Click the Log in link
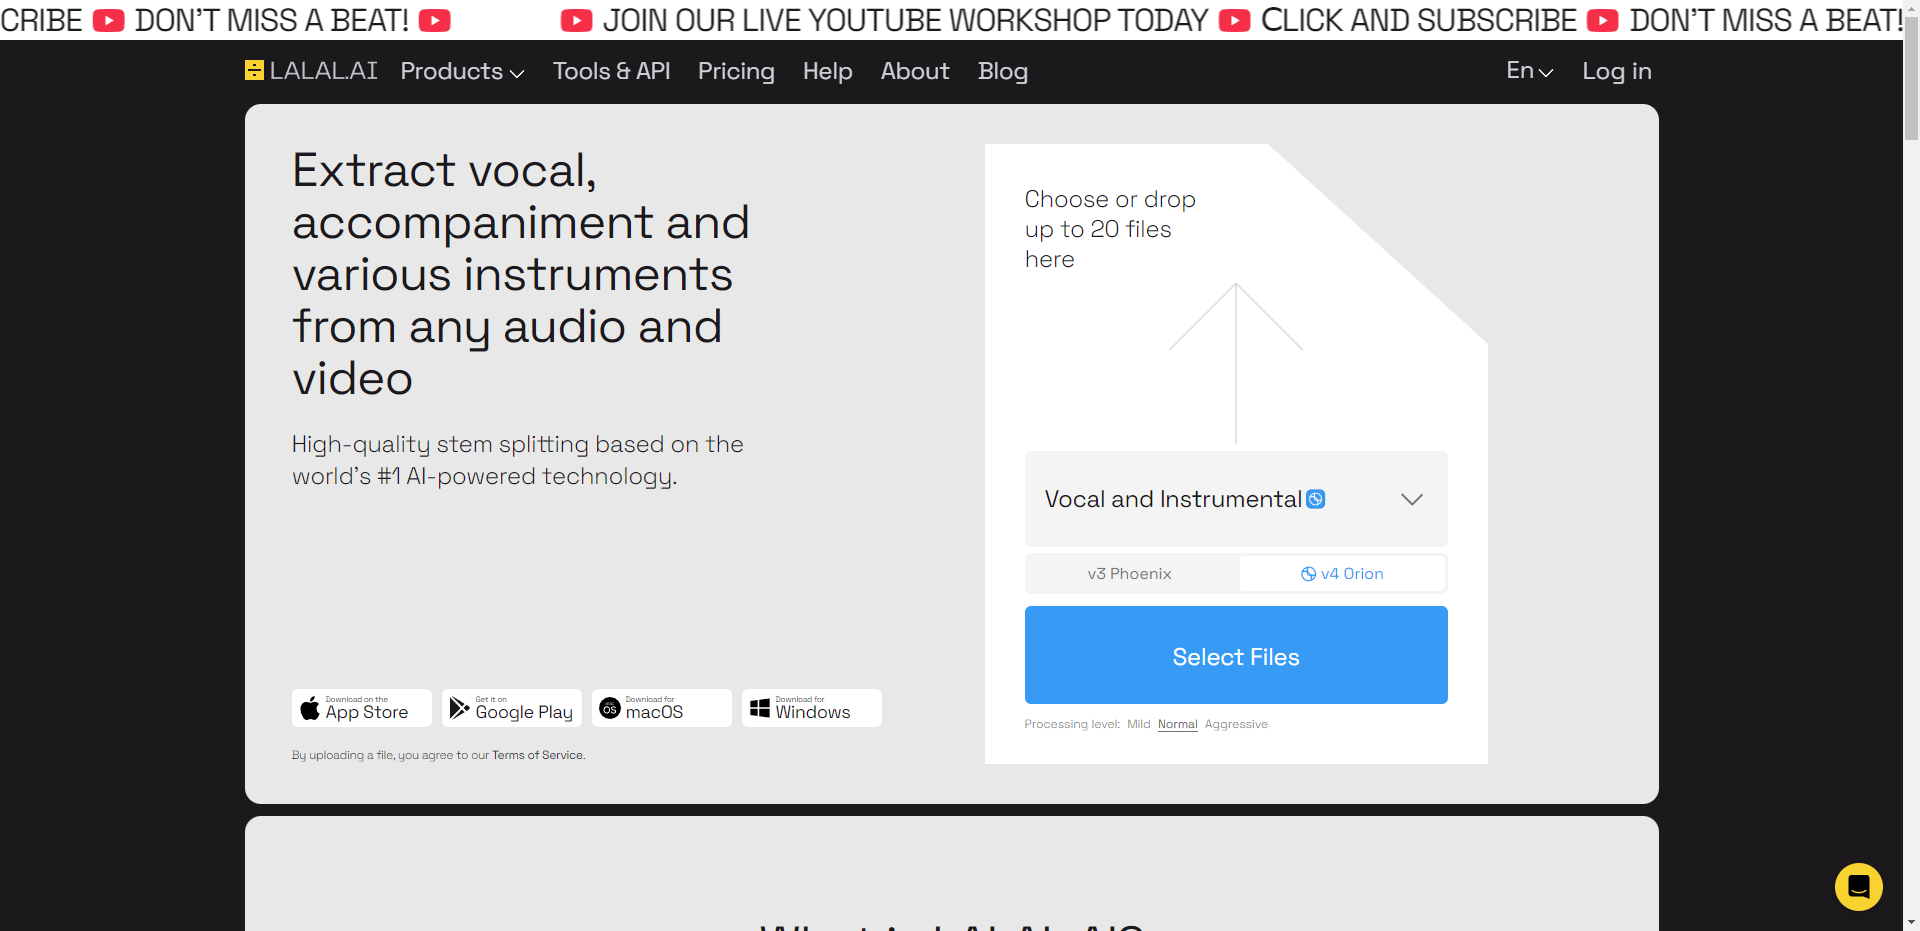This screenshot has width=1920, height=931. [x=1617, y=71]
